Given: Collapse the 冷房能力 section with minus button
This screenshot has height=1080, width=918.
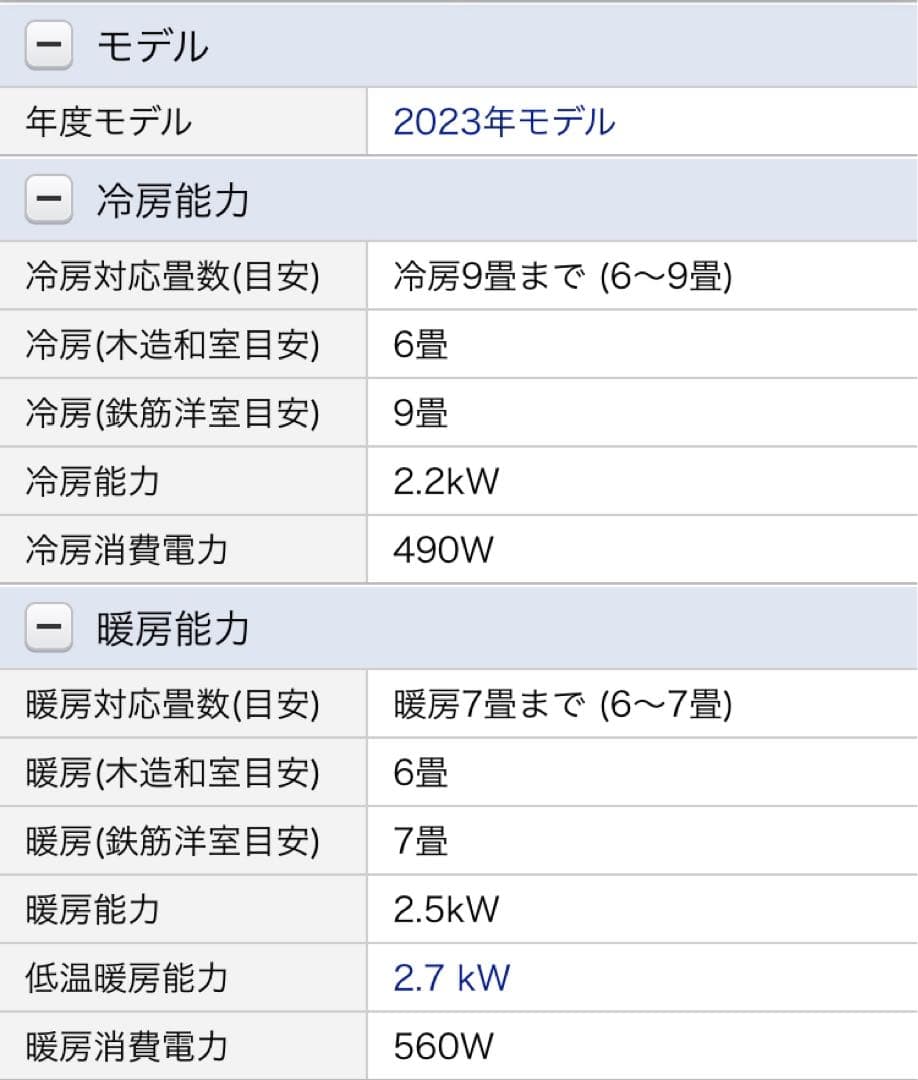Looking at the screenshot, I should (x=48, y=201).
